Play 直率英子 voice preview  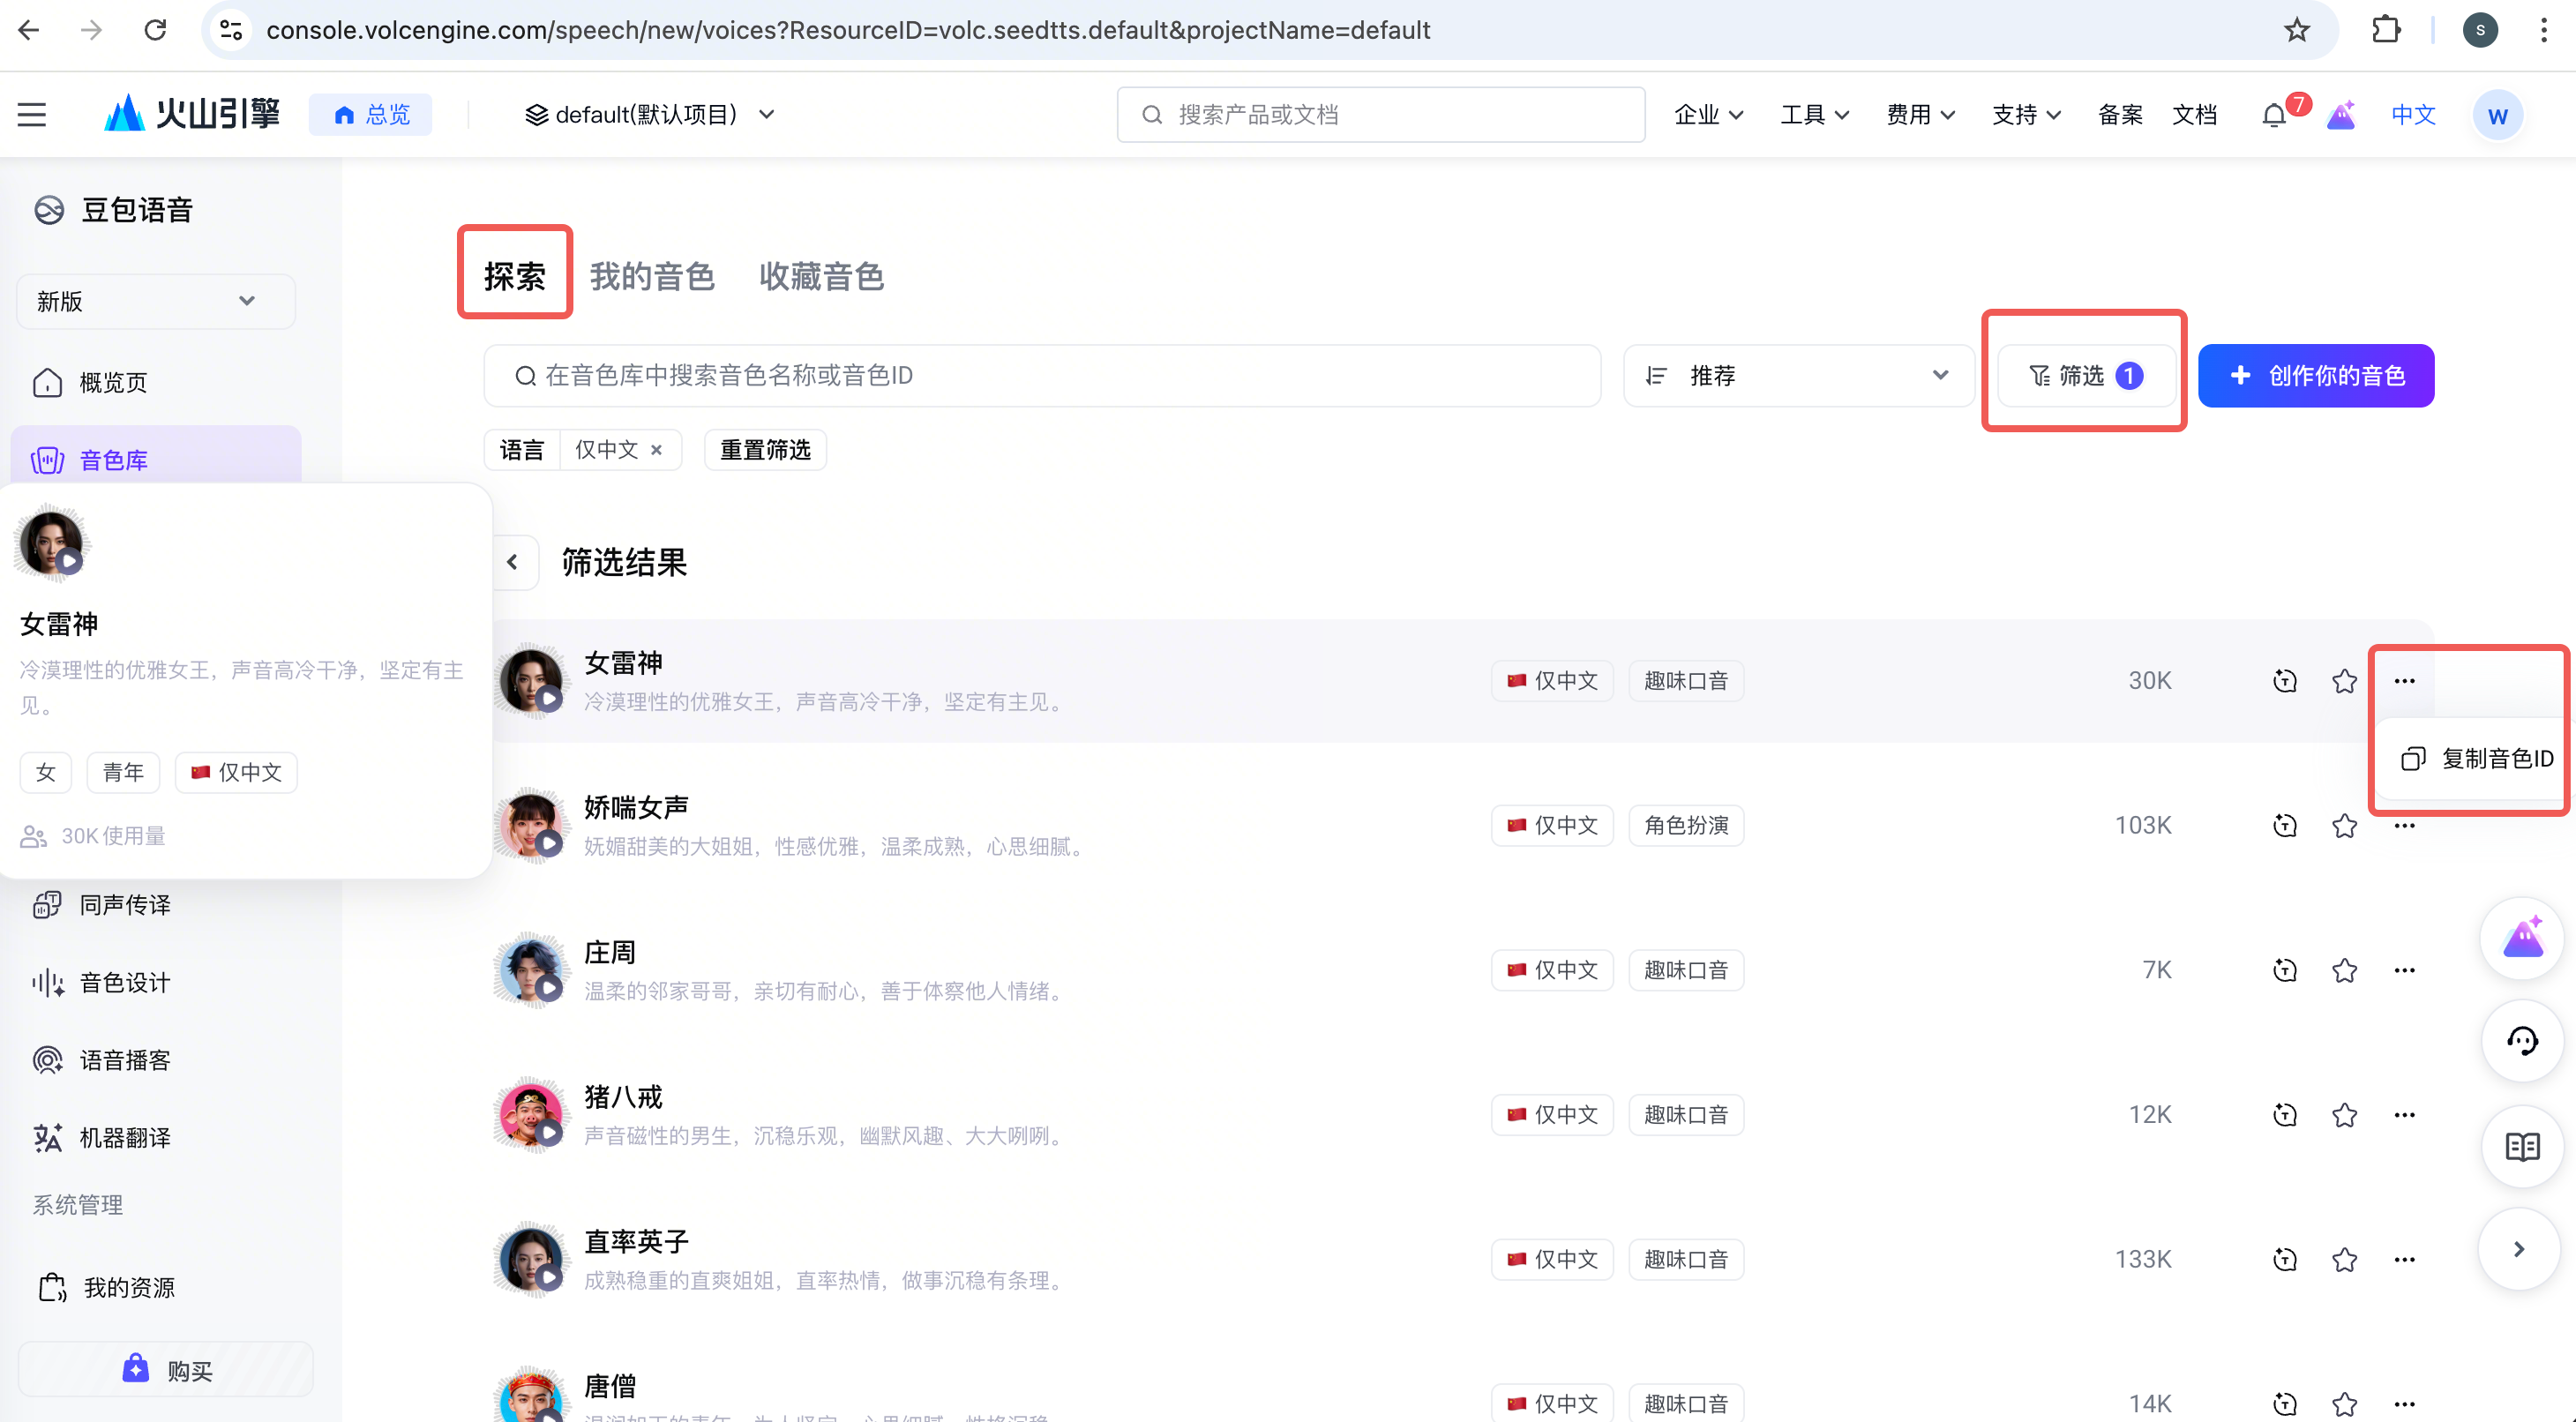coord(549,1277)
